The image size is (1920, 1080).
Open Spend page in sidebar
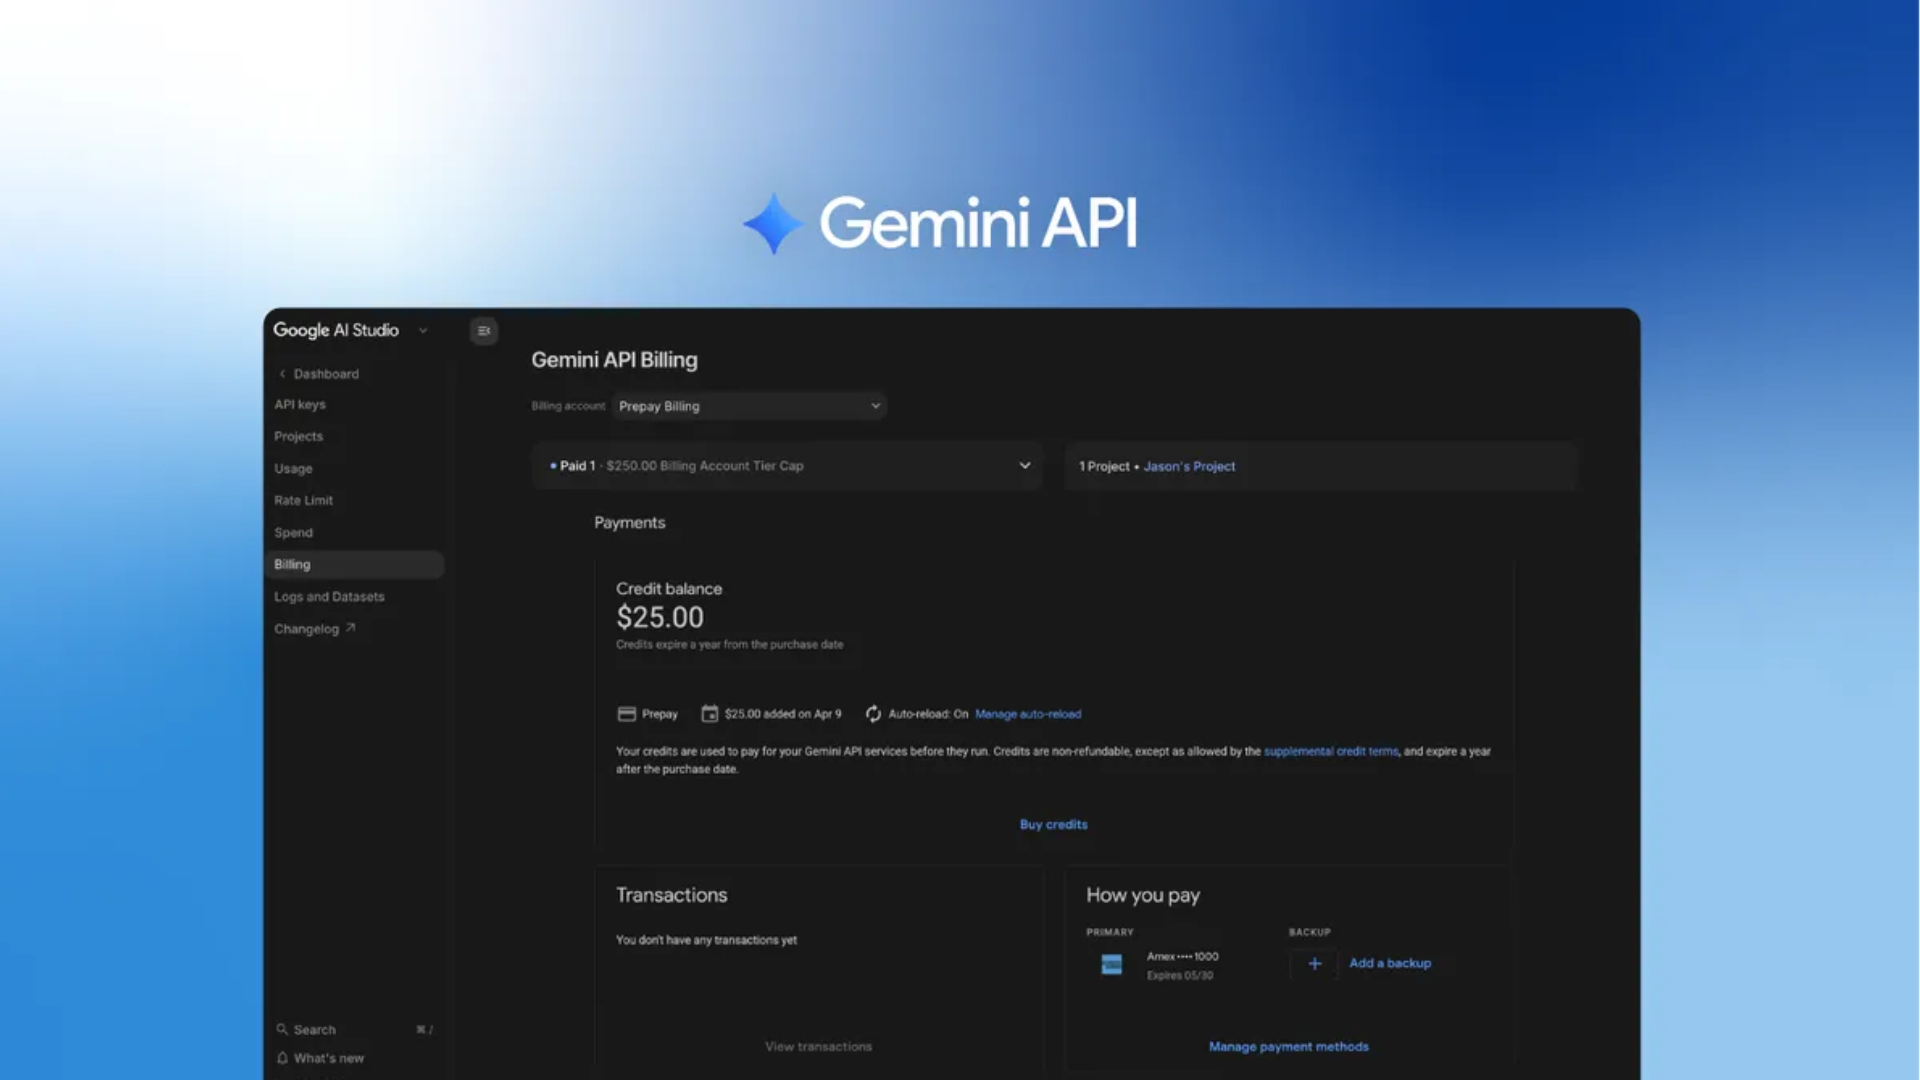point(293,533)
